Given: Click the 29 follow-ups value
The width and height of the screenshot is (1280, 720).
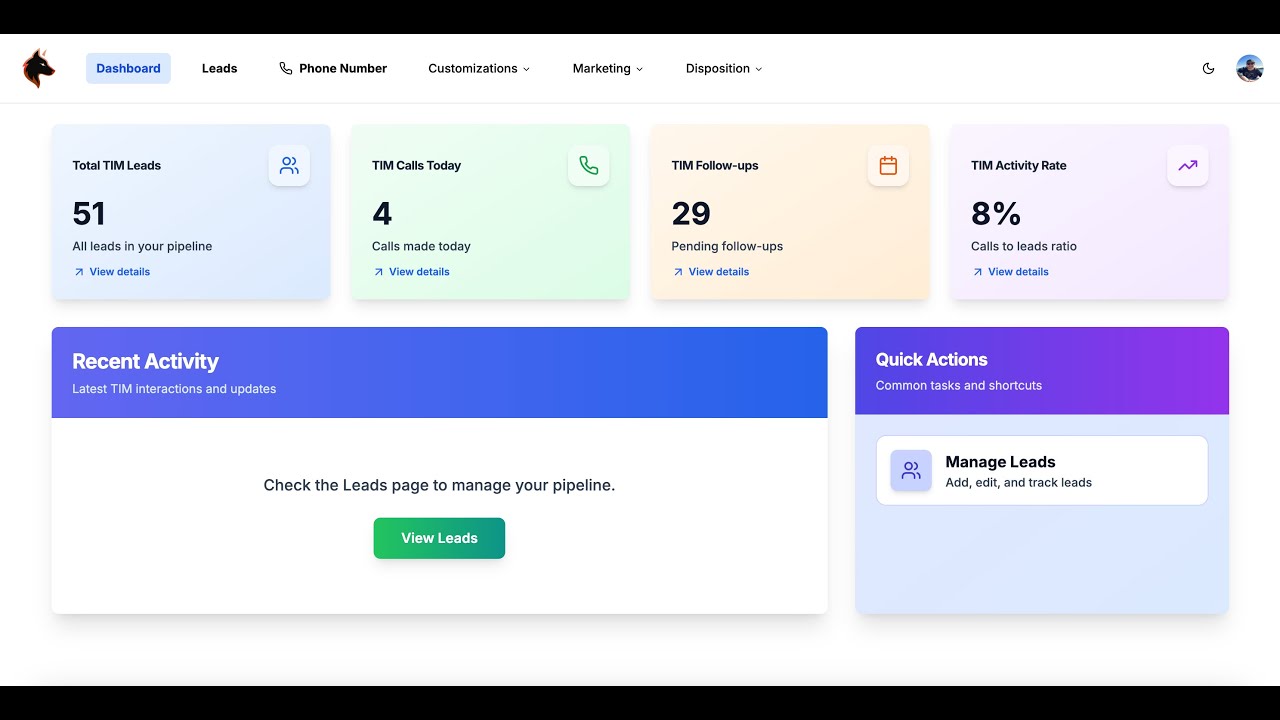Looking at the screenshot, I should click(691, 213).
